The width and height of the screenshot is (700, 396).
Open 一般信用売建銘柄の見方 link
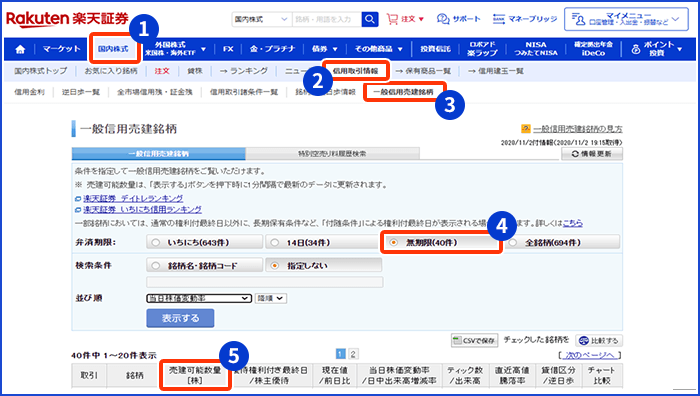click(x=578, y=129)
